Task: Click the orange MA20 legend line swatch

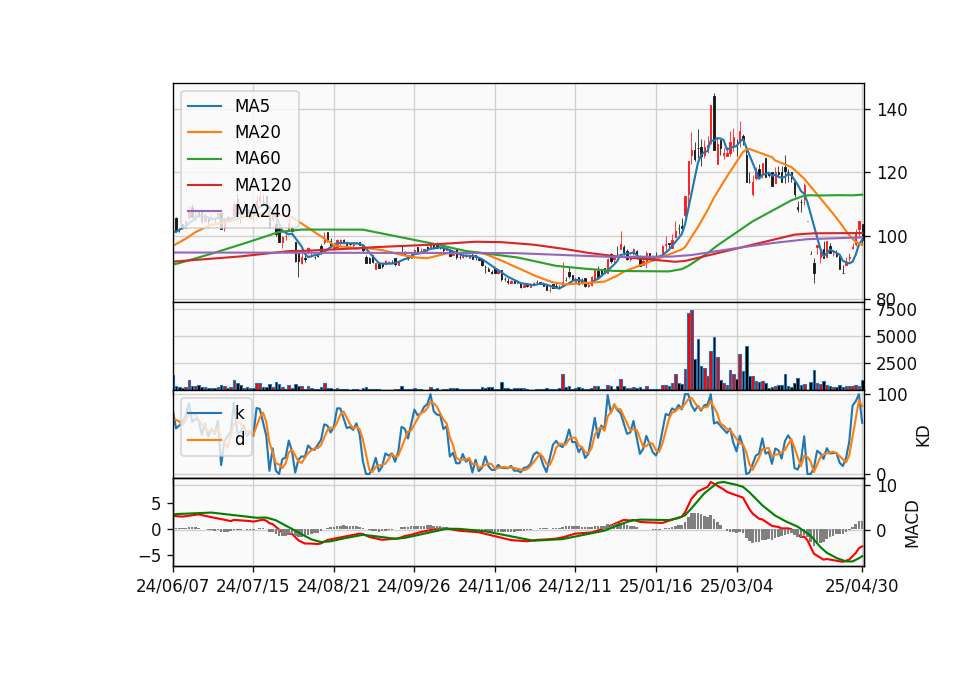Action: click(204, 132)
